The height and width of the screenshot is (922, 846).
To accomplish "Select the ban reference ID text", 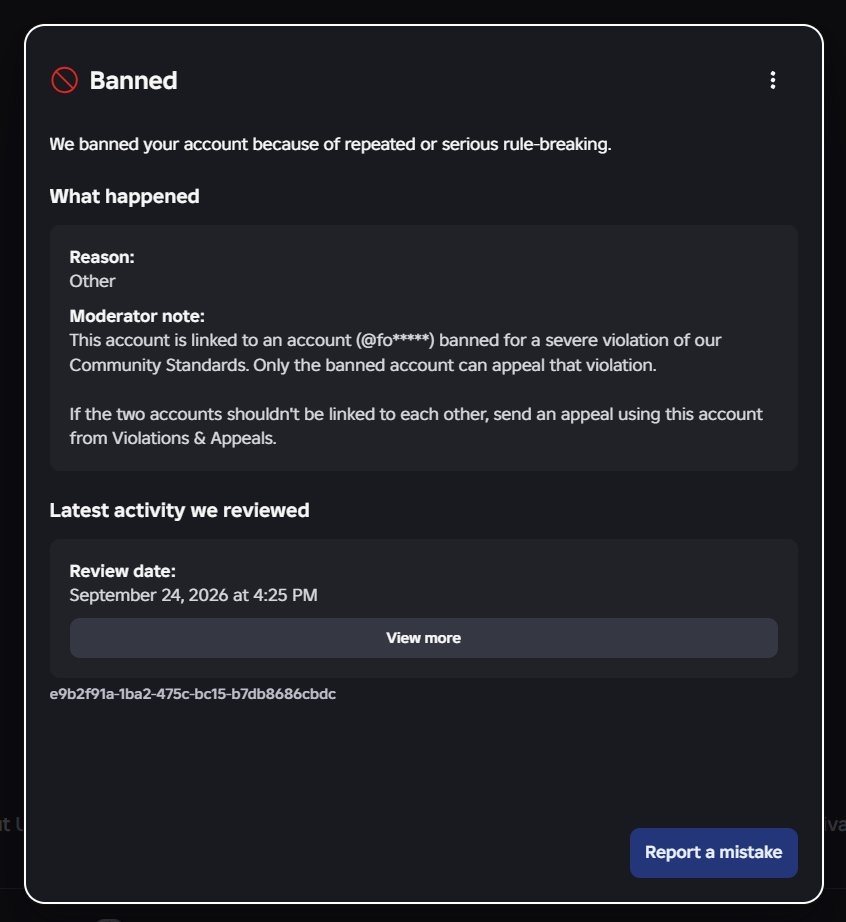I will pos(193,694).
